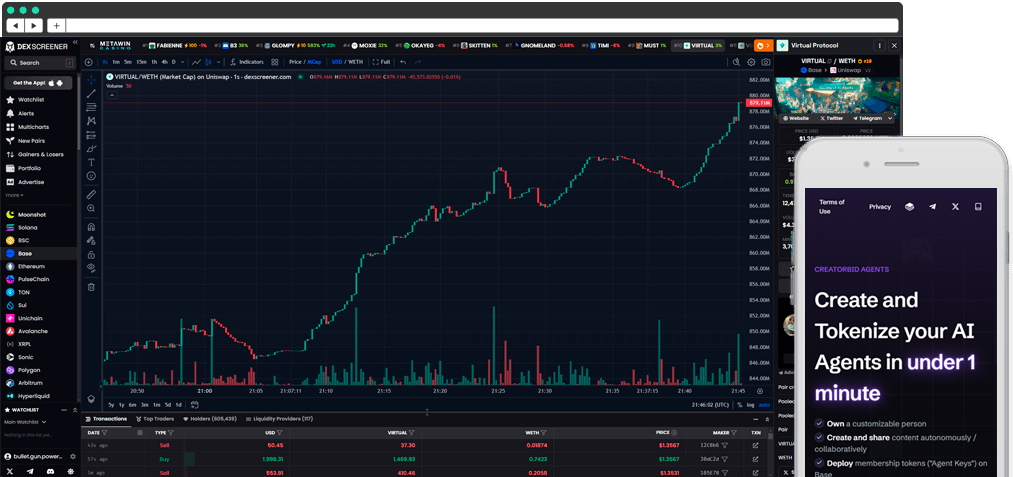Click the Get the App button
This screenshot has height=477, width=1013.
38,83
